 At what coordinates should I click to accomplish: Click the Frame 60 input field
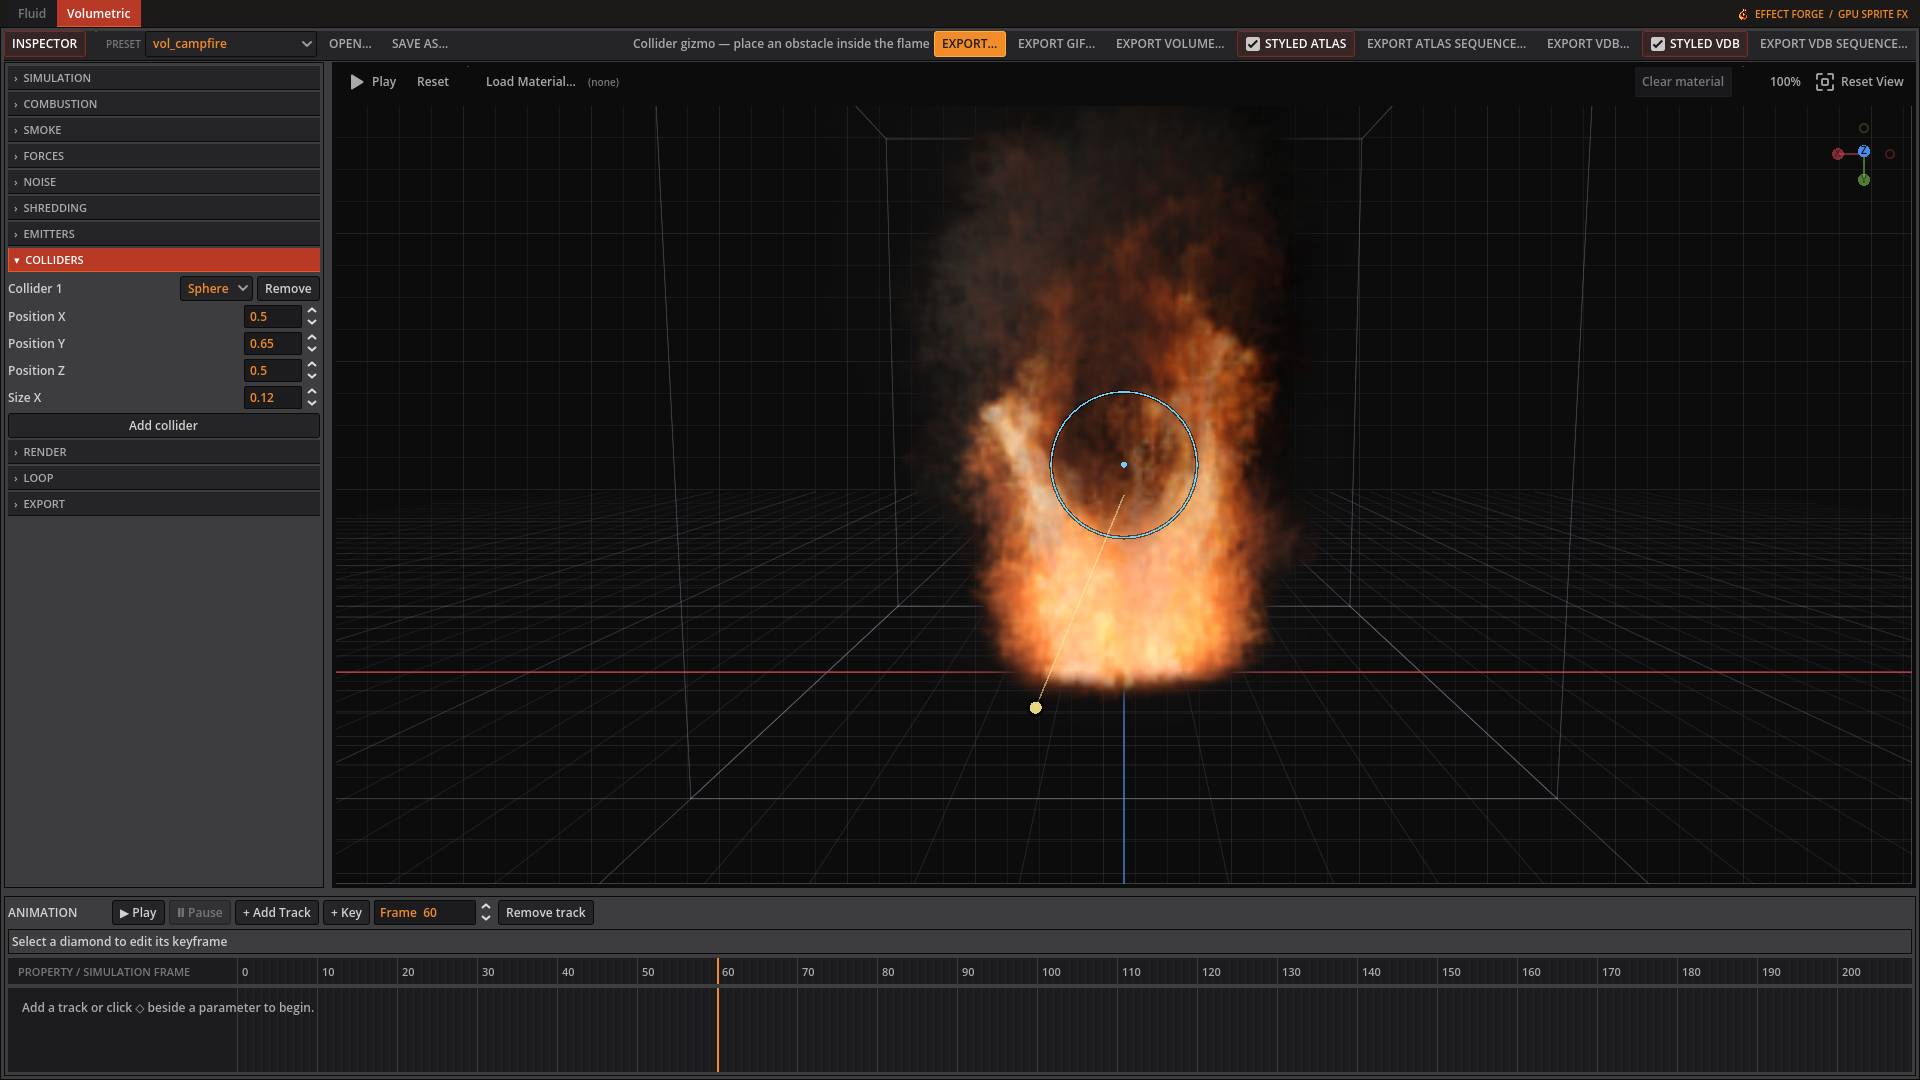click(x=425, y=912)
